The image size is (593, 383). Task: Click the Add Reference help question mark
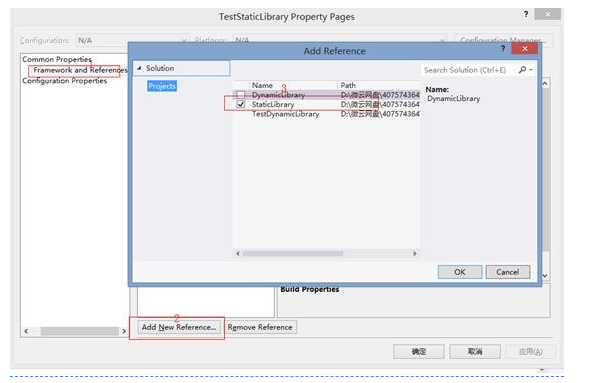(503, 48)
